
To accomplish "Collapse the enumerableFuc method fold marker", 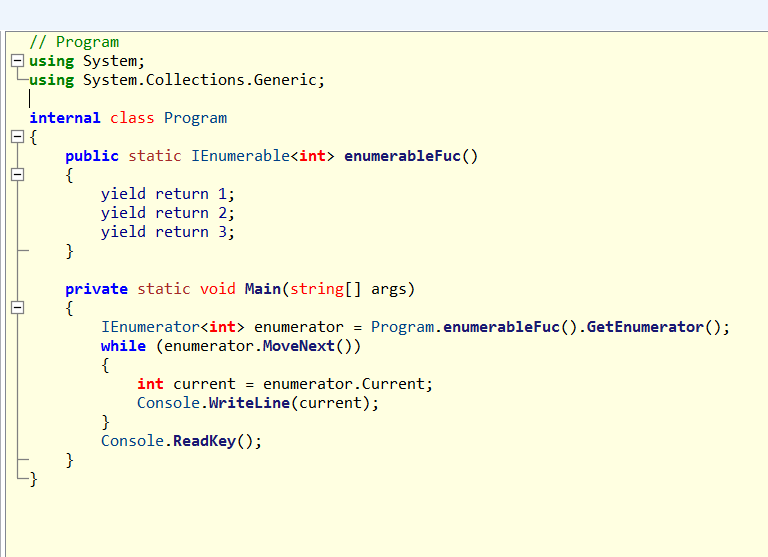I will 17,174.
